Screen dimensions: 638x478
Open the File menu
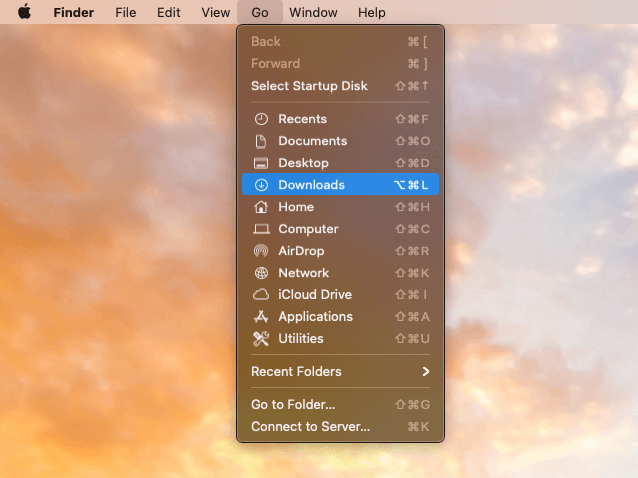coord(125,13)
